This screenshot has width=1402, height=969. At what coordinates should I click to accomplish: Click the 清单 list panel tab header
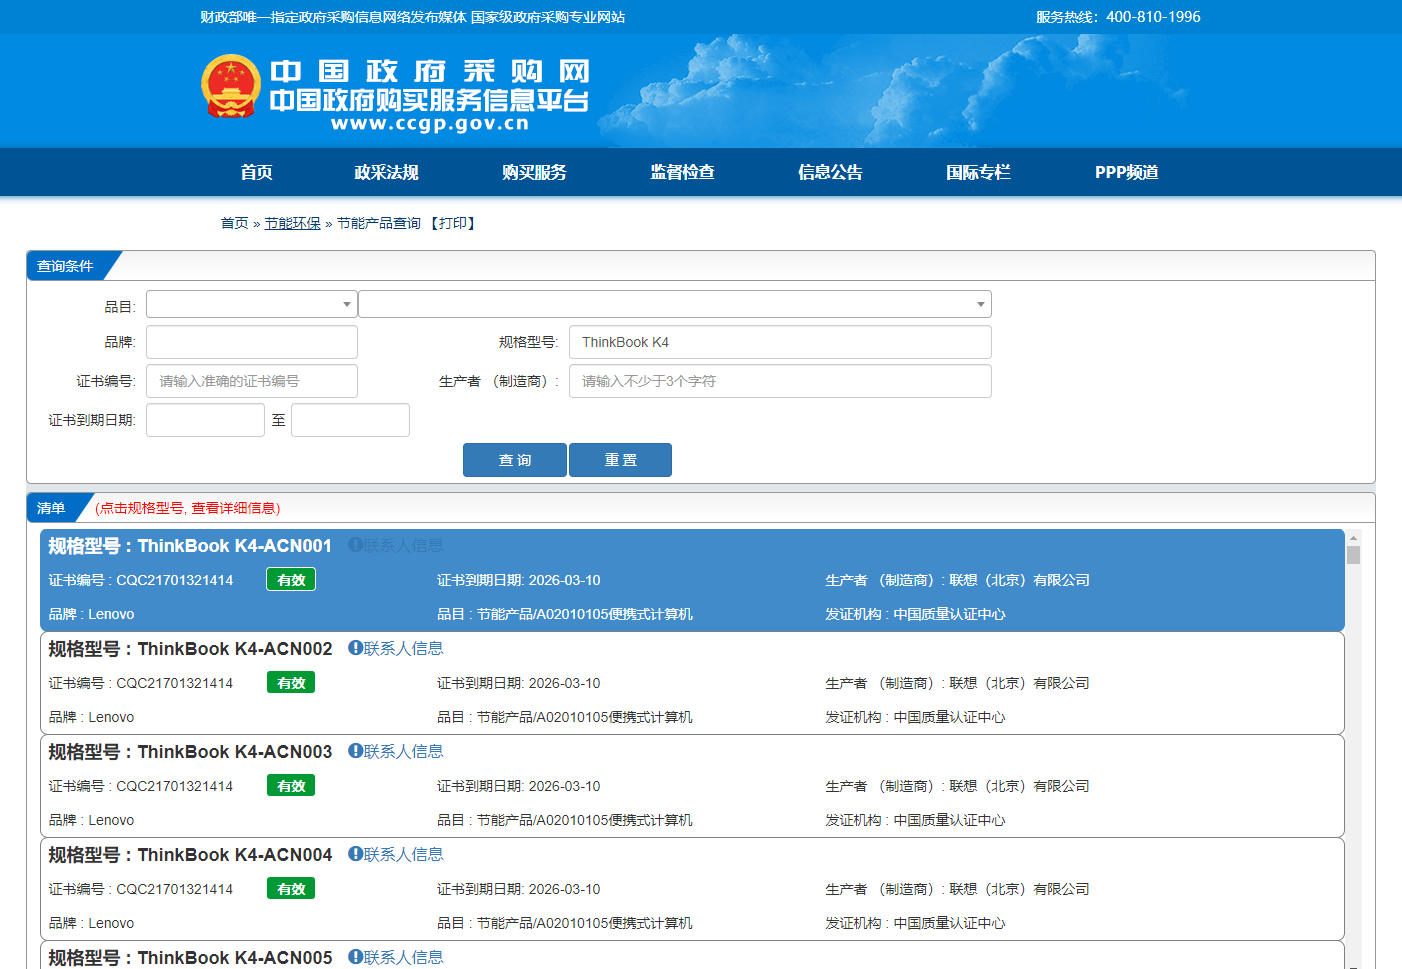tap(52, 508)
